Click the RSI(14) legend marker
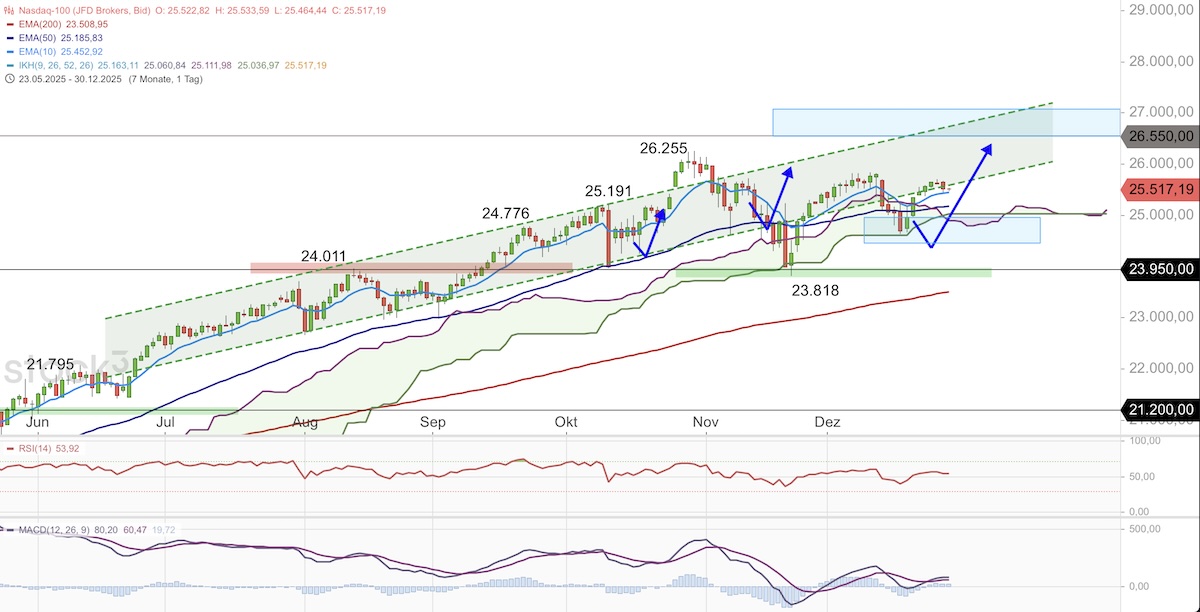 pyautogui.click(x=9, y=448)
